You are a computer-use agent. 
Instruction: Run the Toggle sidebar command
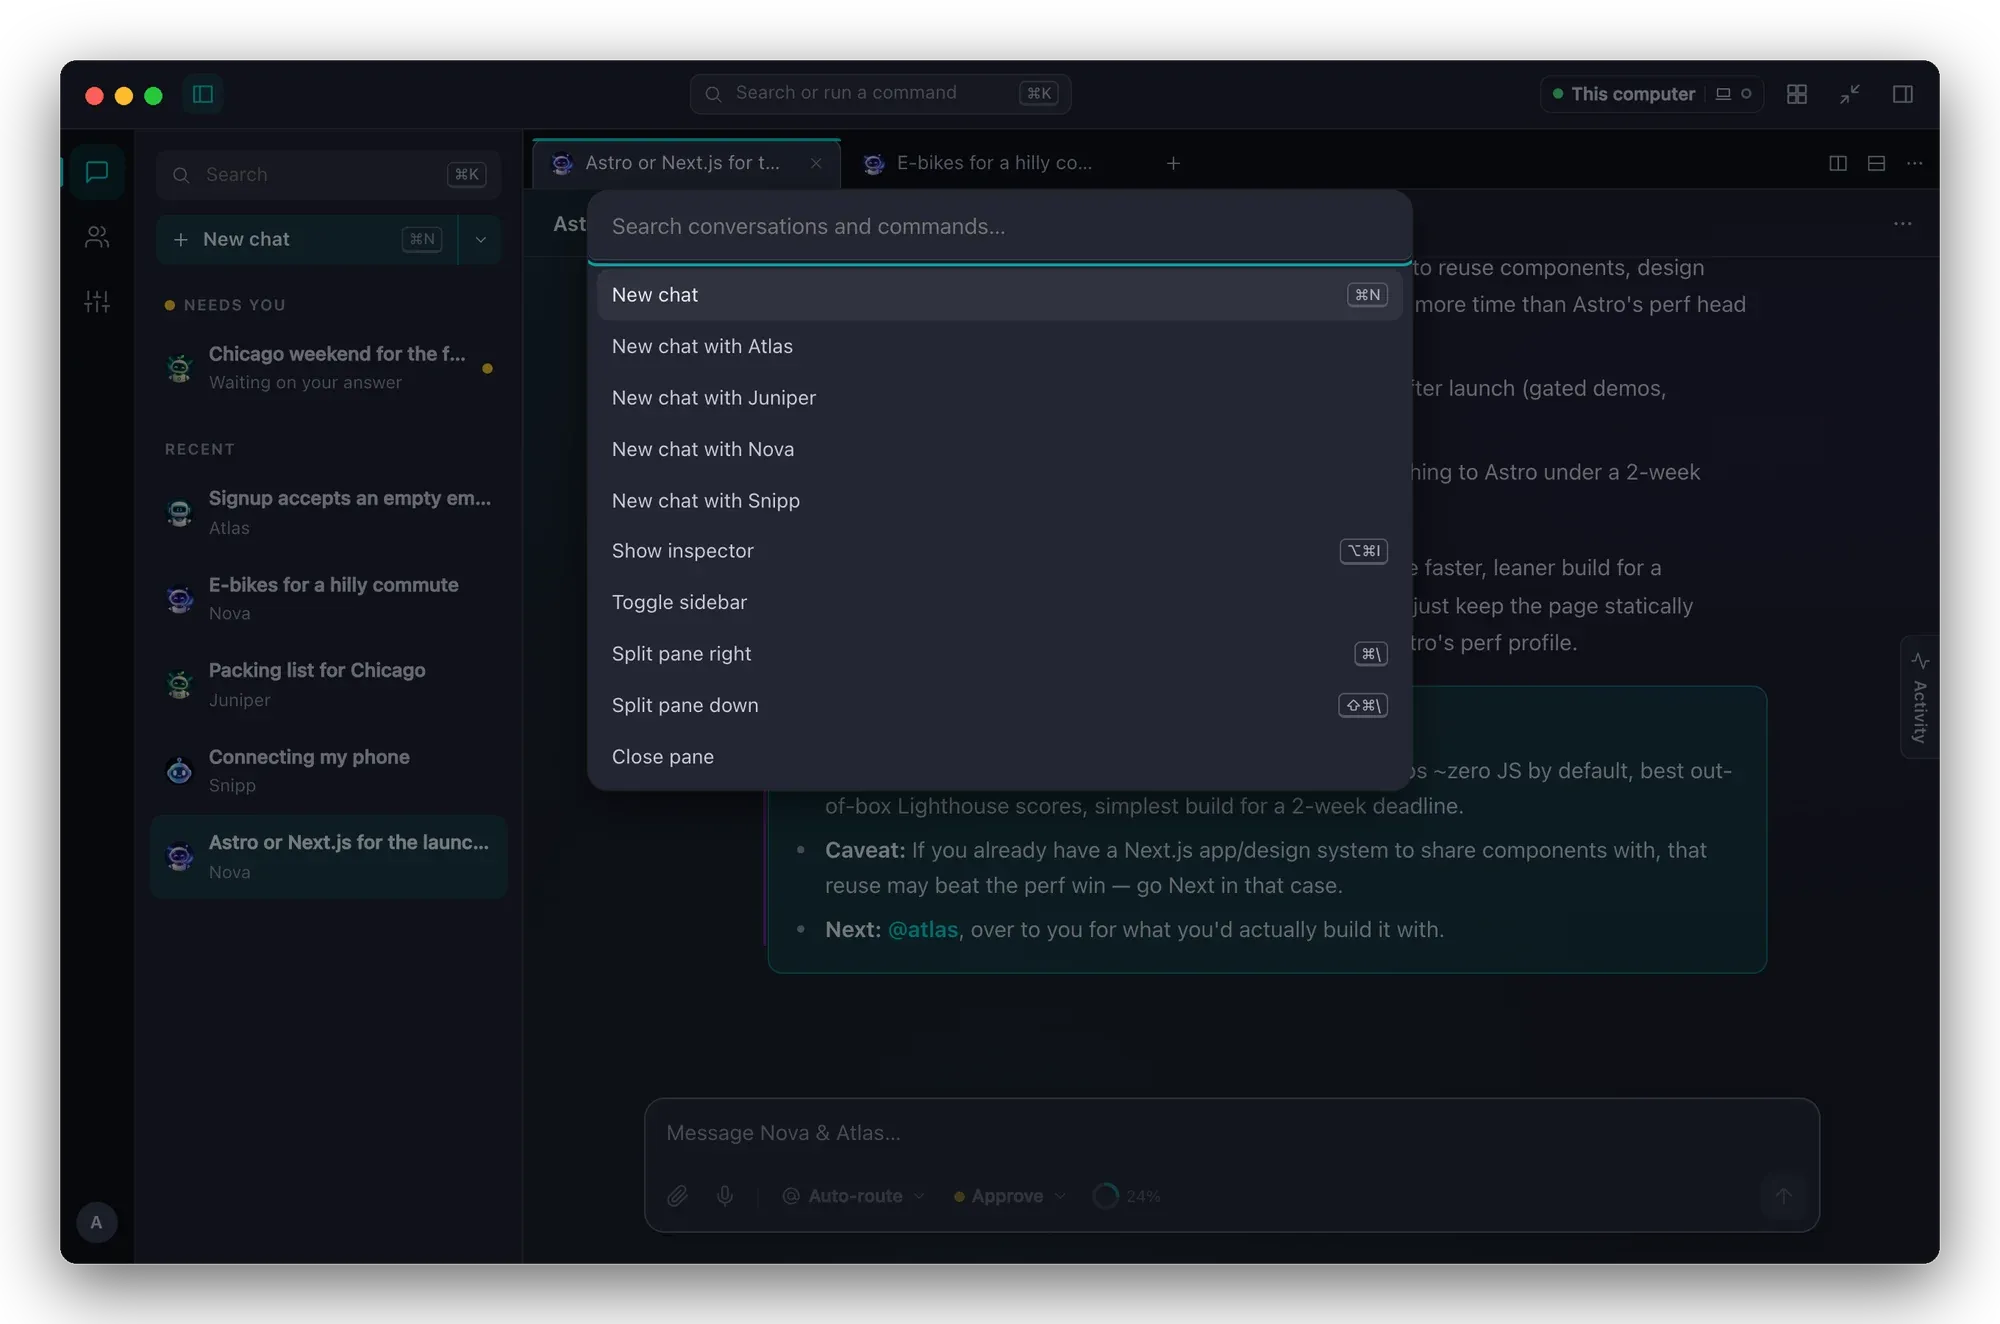[x=999, y=602]
